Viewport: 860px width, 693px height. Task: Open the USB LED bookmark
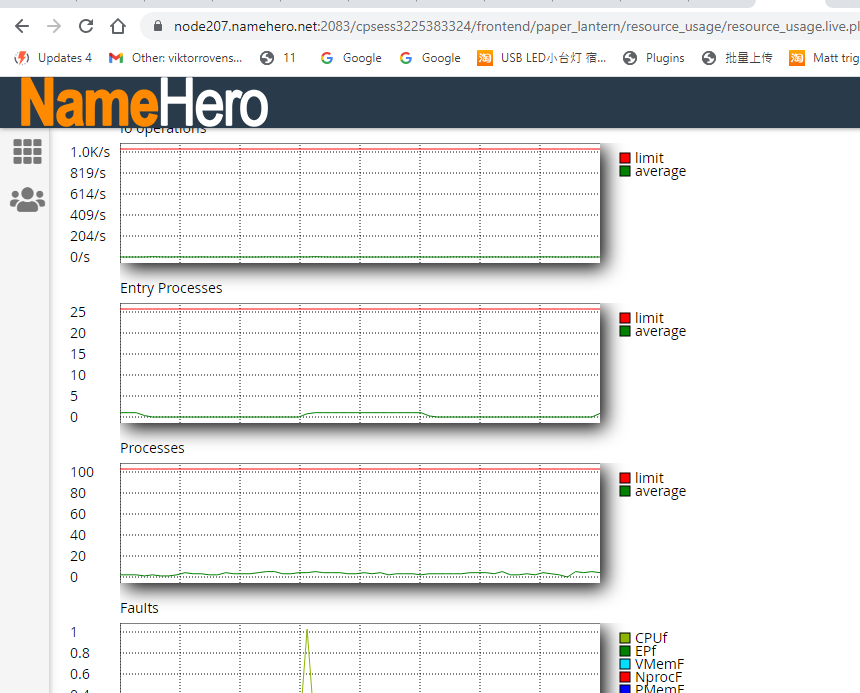pyautogui.click(x=542, y=58)
